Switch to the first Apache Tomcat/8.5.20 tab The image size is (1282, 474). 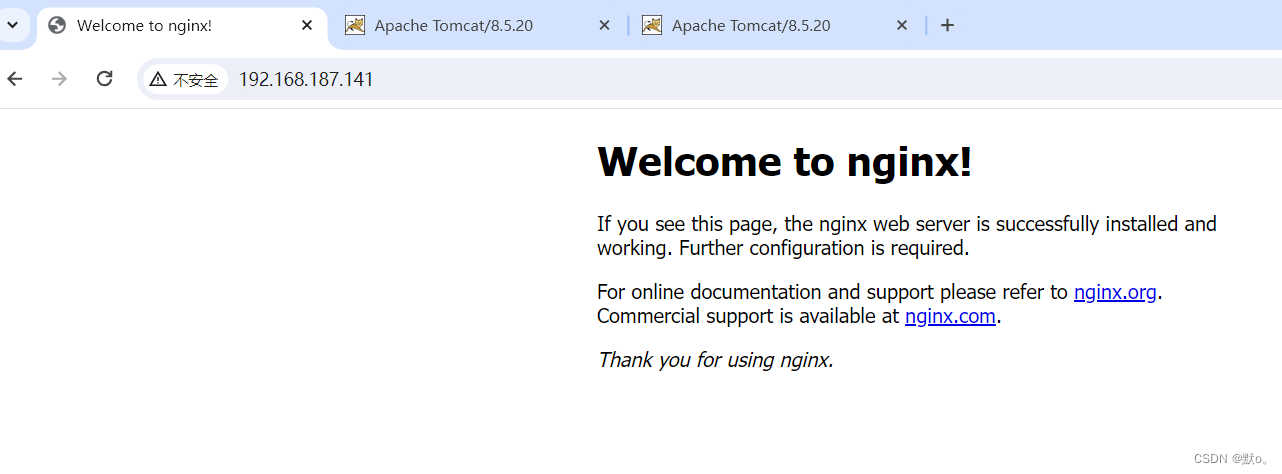point(478,26)
